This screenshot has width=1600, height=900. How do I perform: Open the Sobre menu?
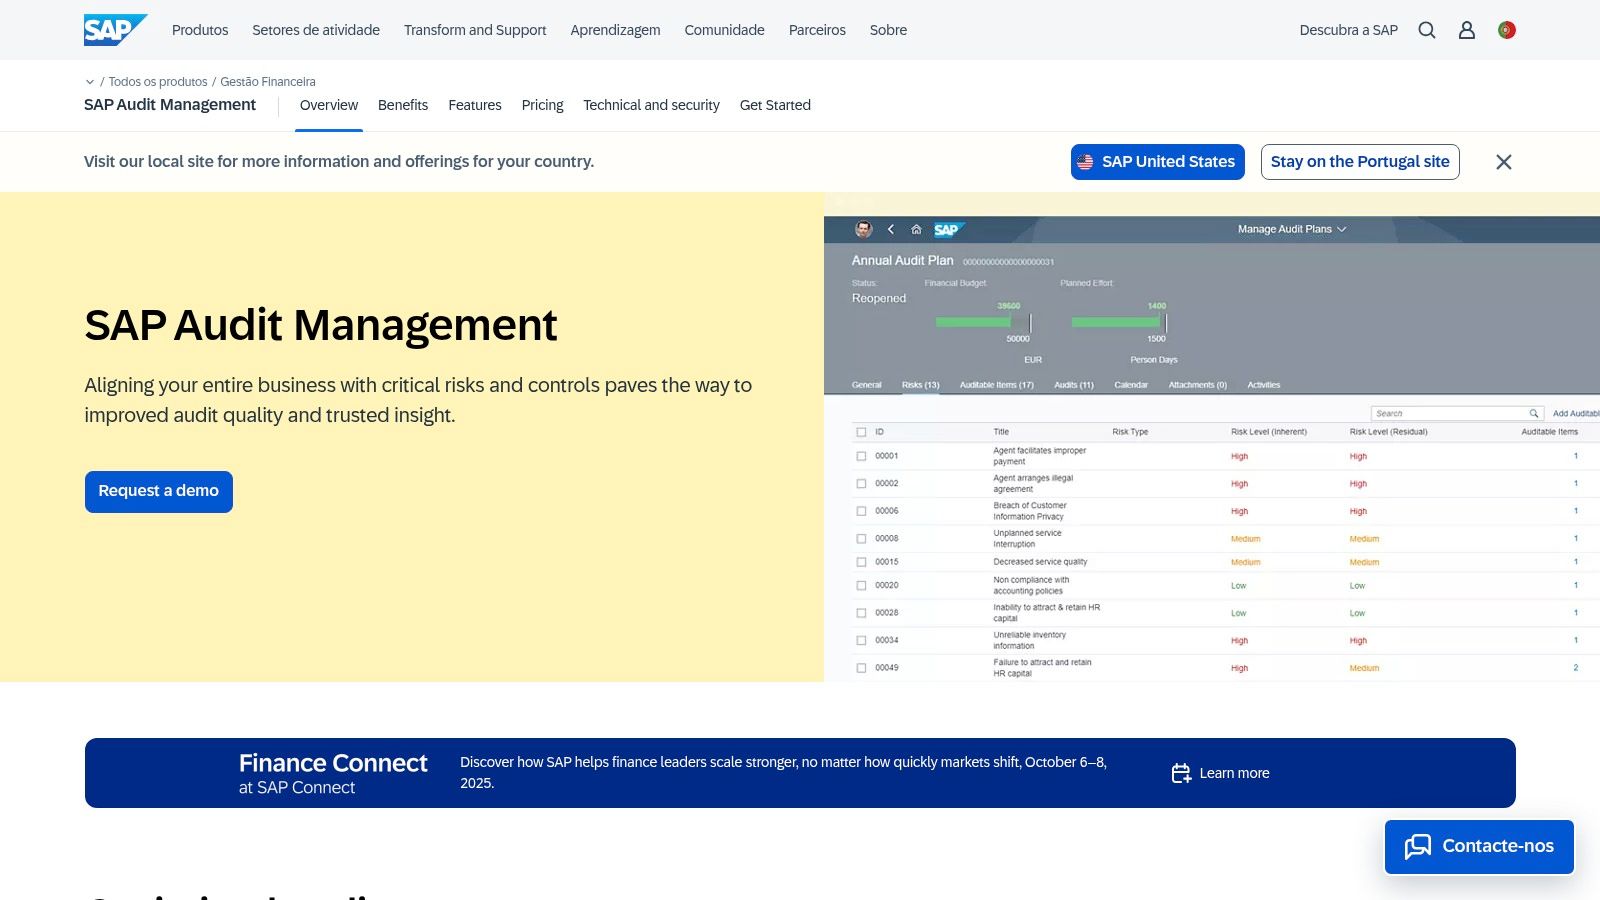tap(888, 30)
